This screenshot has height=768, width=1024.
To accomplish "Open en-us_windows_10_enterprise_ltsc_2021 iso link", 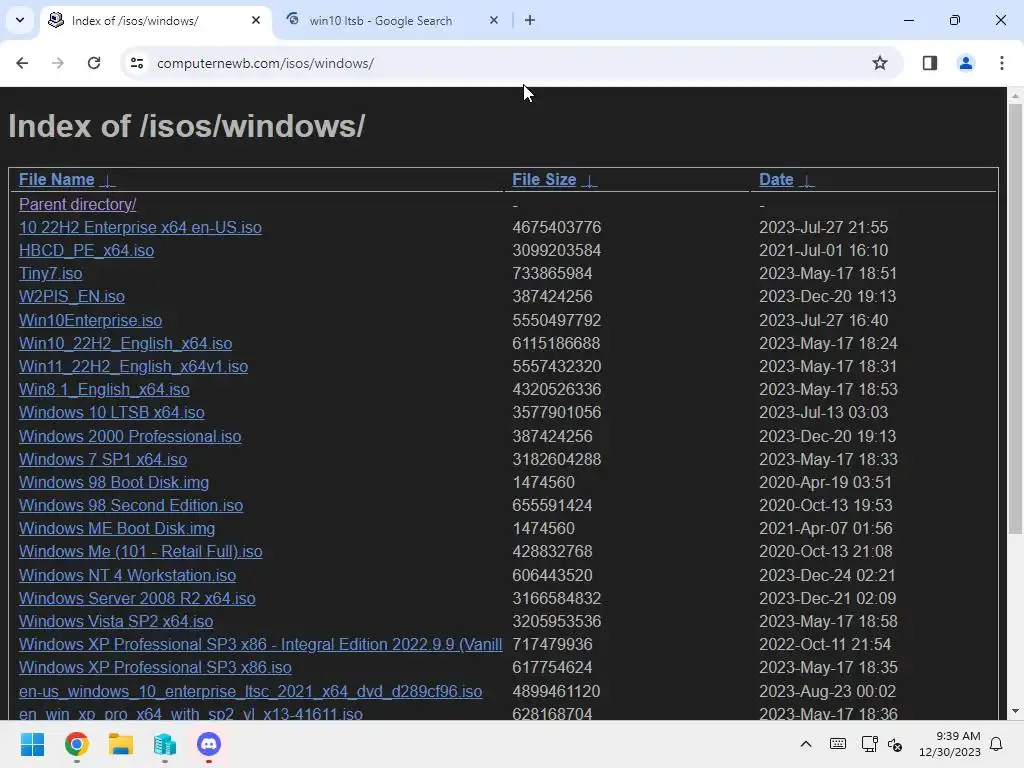I will (250, 691).
